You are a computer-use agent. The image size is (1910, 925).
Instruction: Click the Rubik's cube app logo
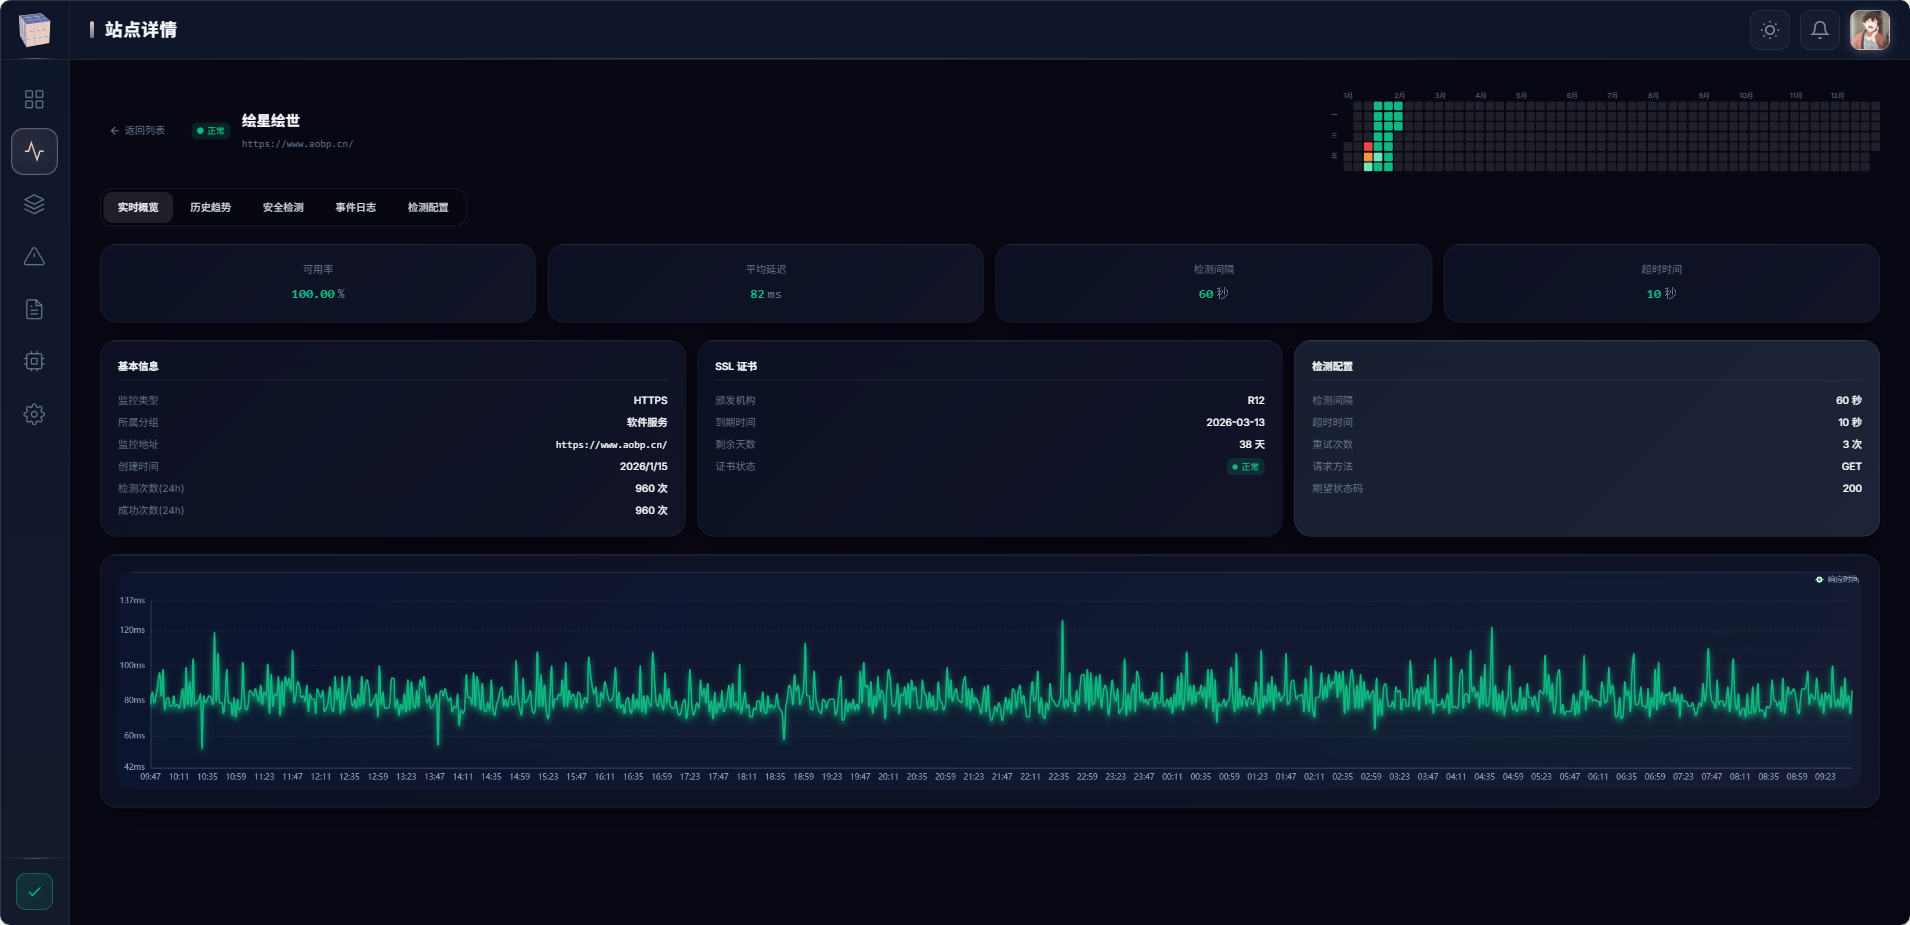click(x=34, y=30)
